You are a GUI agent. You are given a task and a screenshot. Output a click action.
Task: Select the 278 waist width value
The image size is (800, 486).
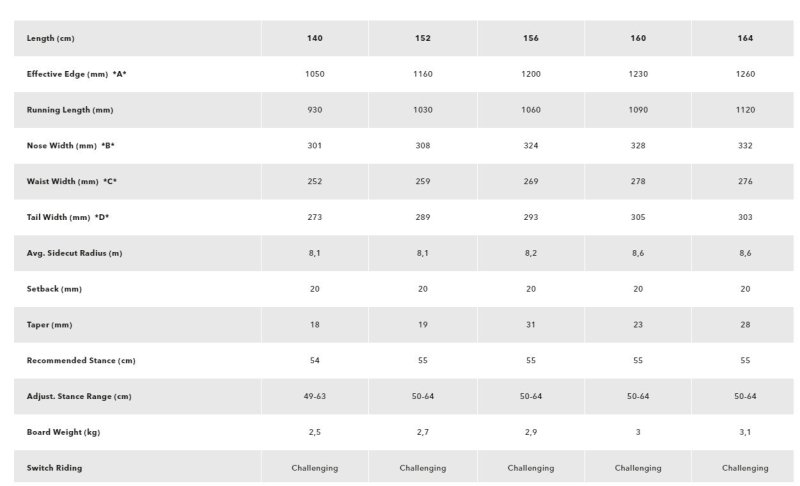point(638,181)
